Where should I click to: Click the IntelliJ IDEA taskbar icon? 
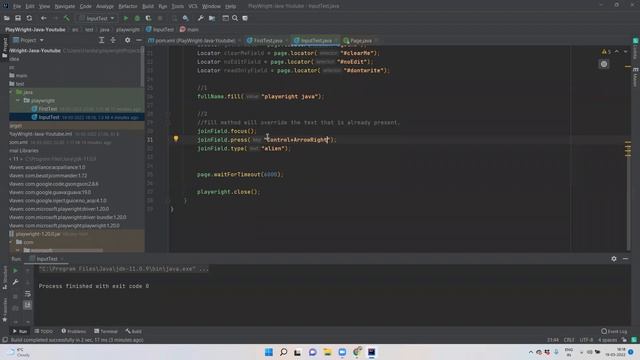click(371, 352)
